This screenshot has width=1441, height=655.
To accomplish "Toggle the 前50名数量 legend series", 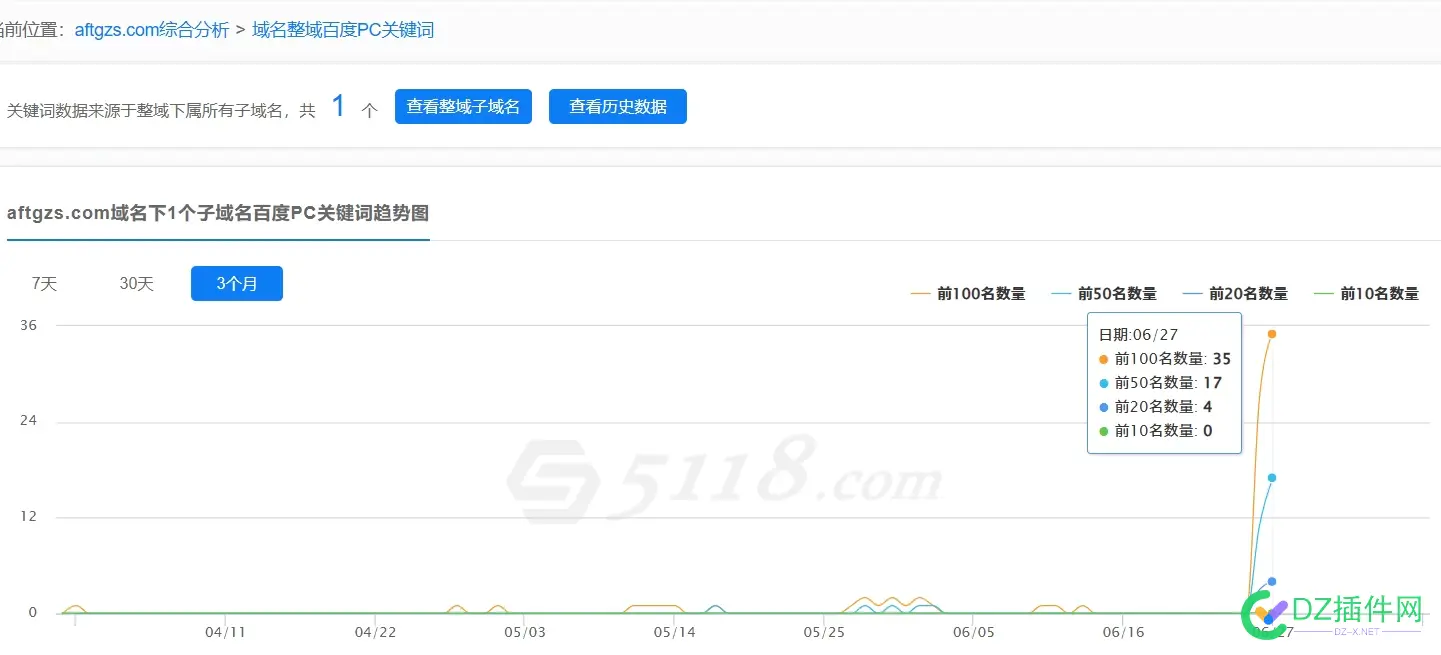I will click(x=1104, y=294).
